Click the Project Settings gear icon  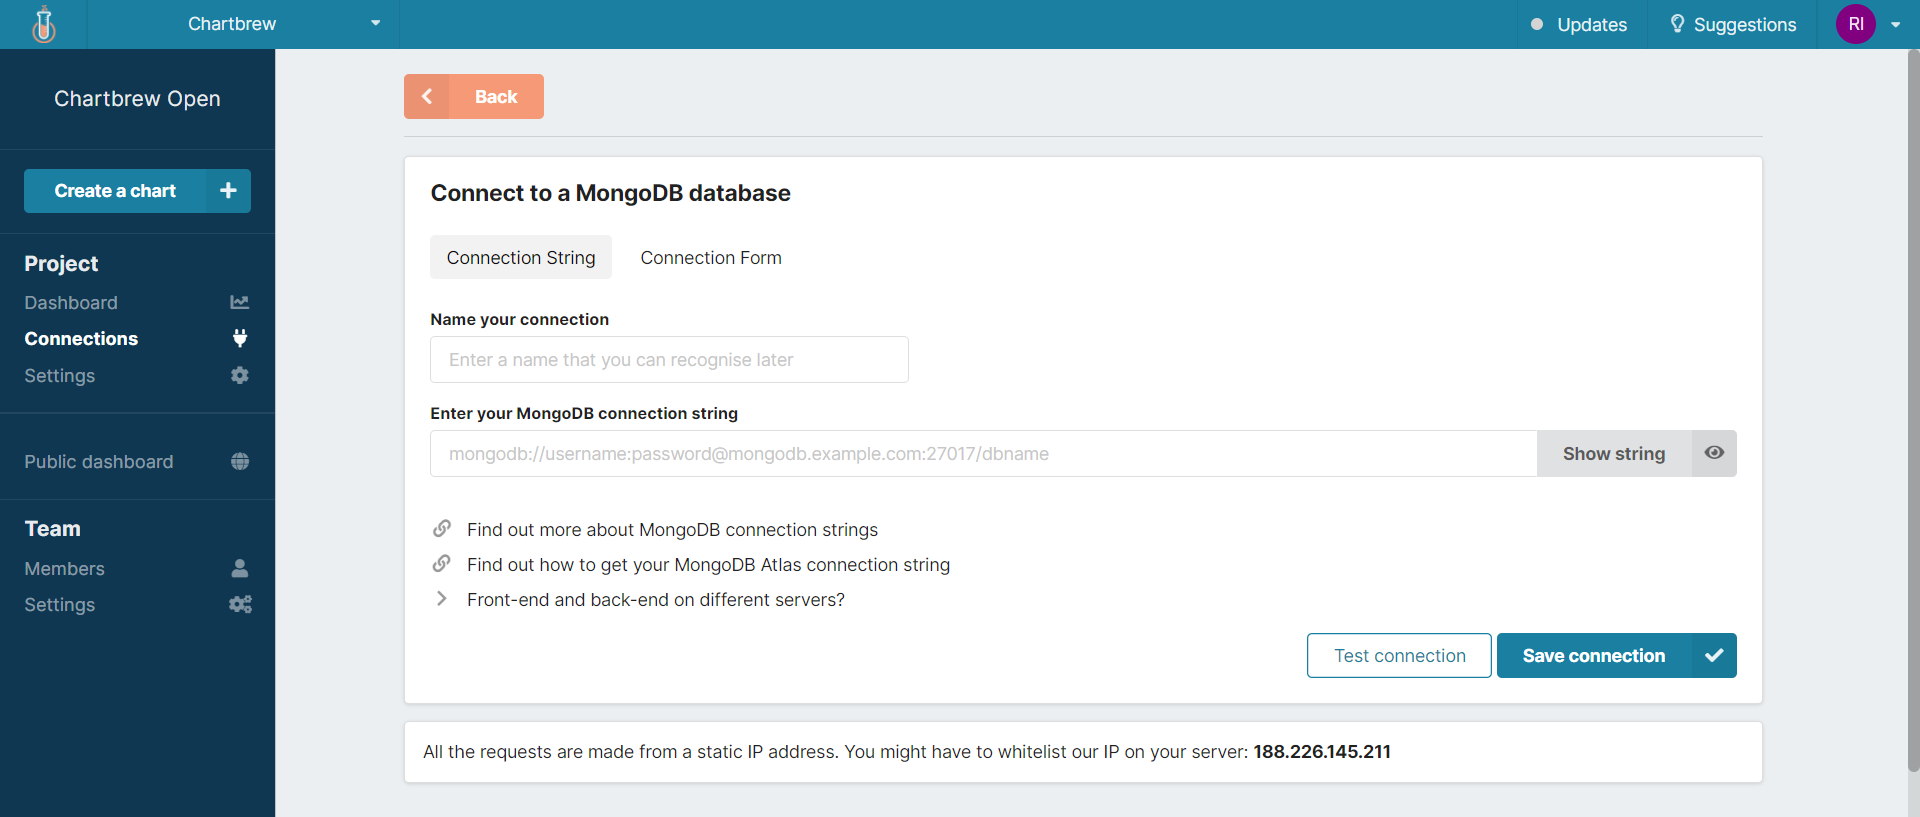click(240, 375)
